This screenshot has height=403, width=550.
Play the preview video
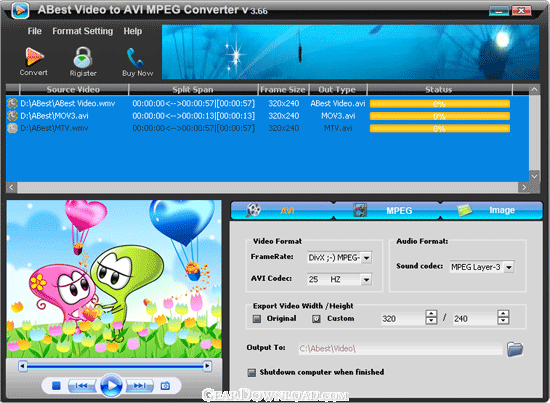(112, 385)
